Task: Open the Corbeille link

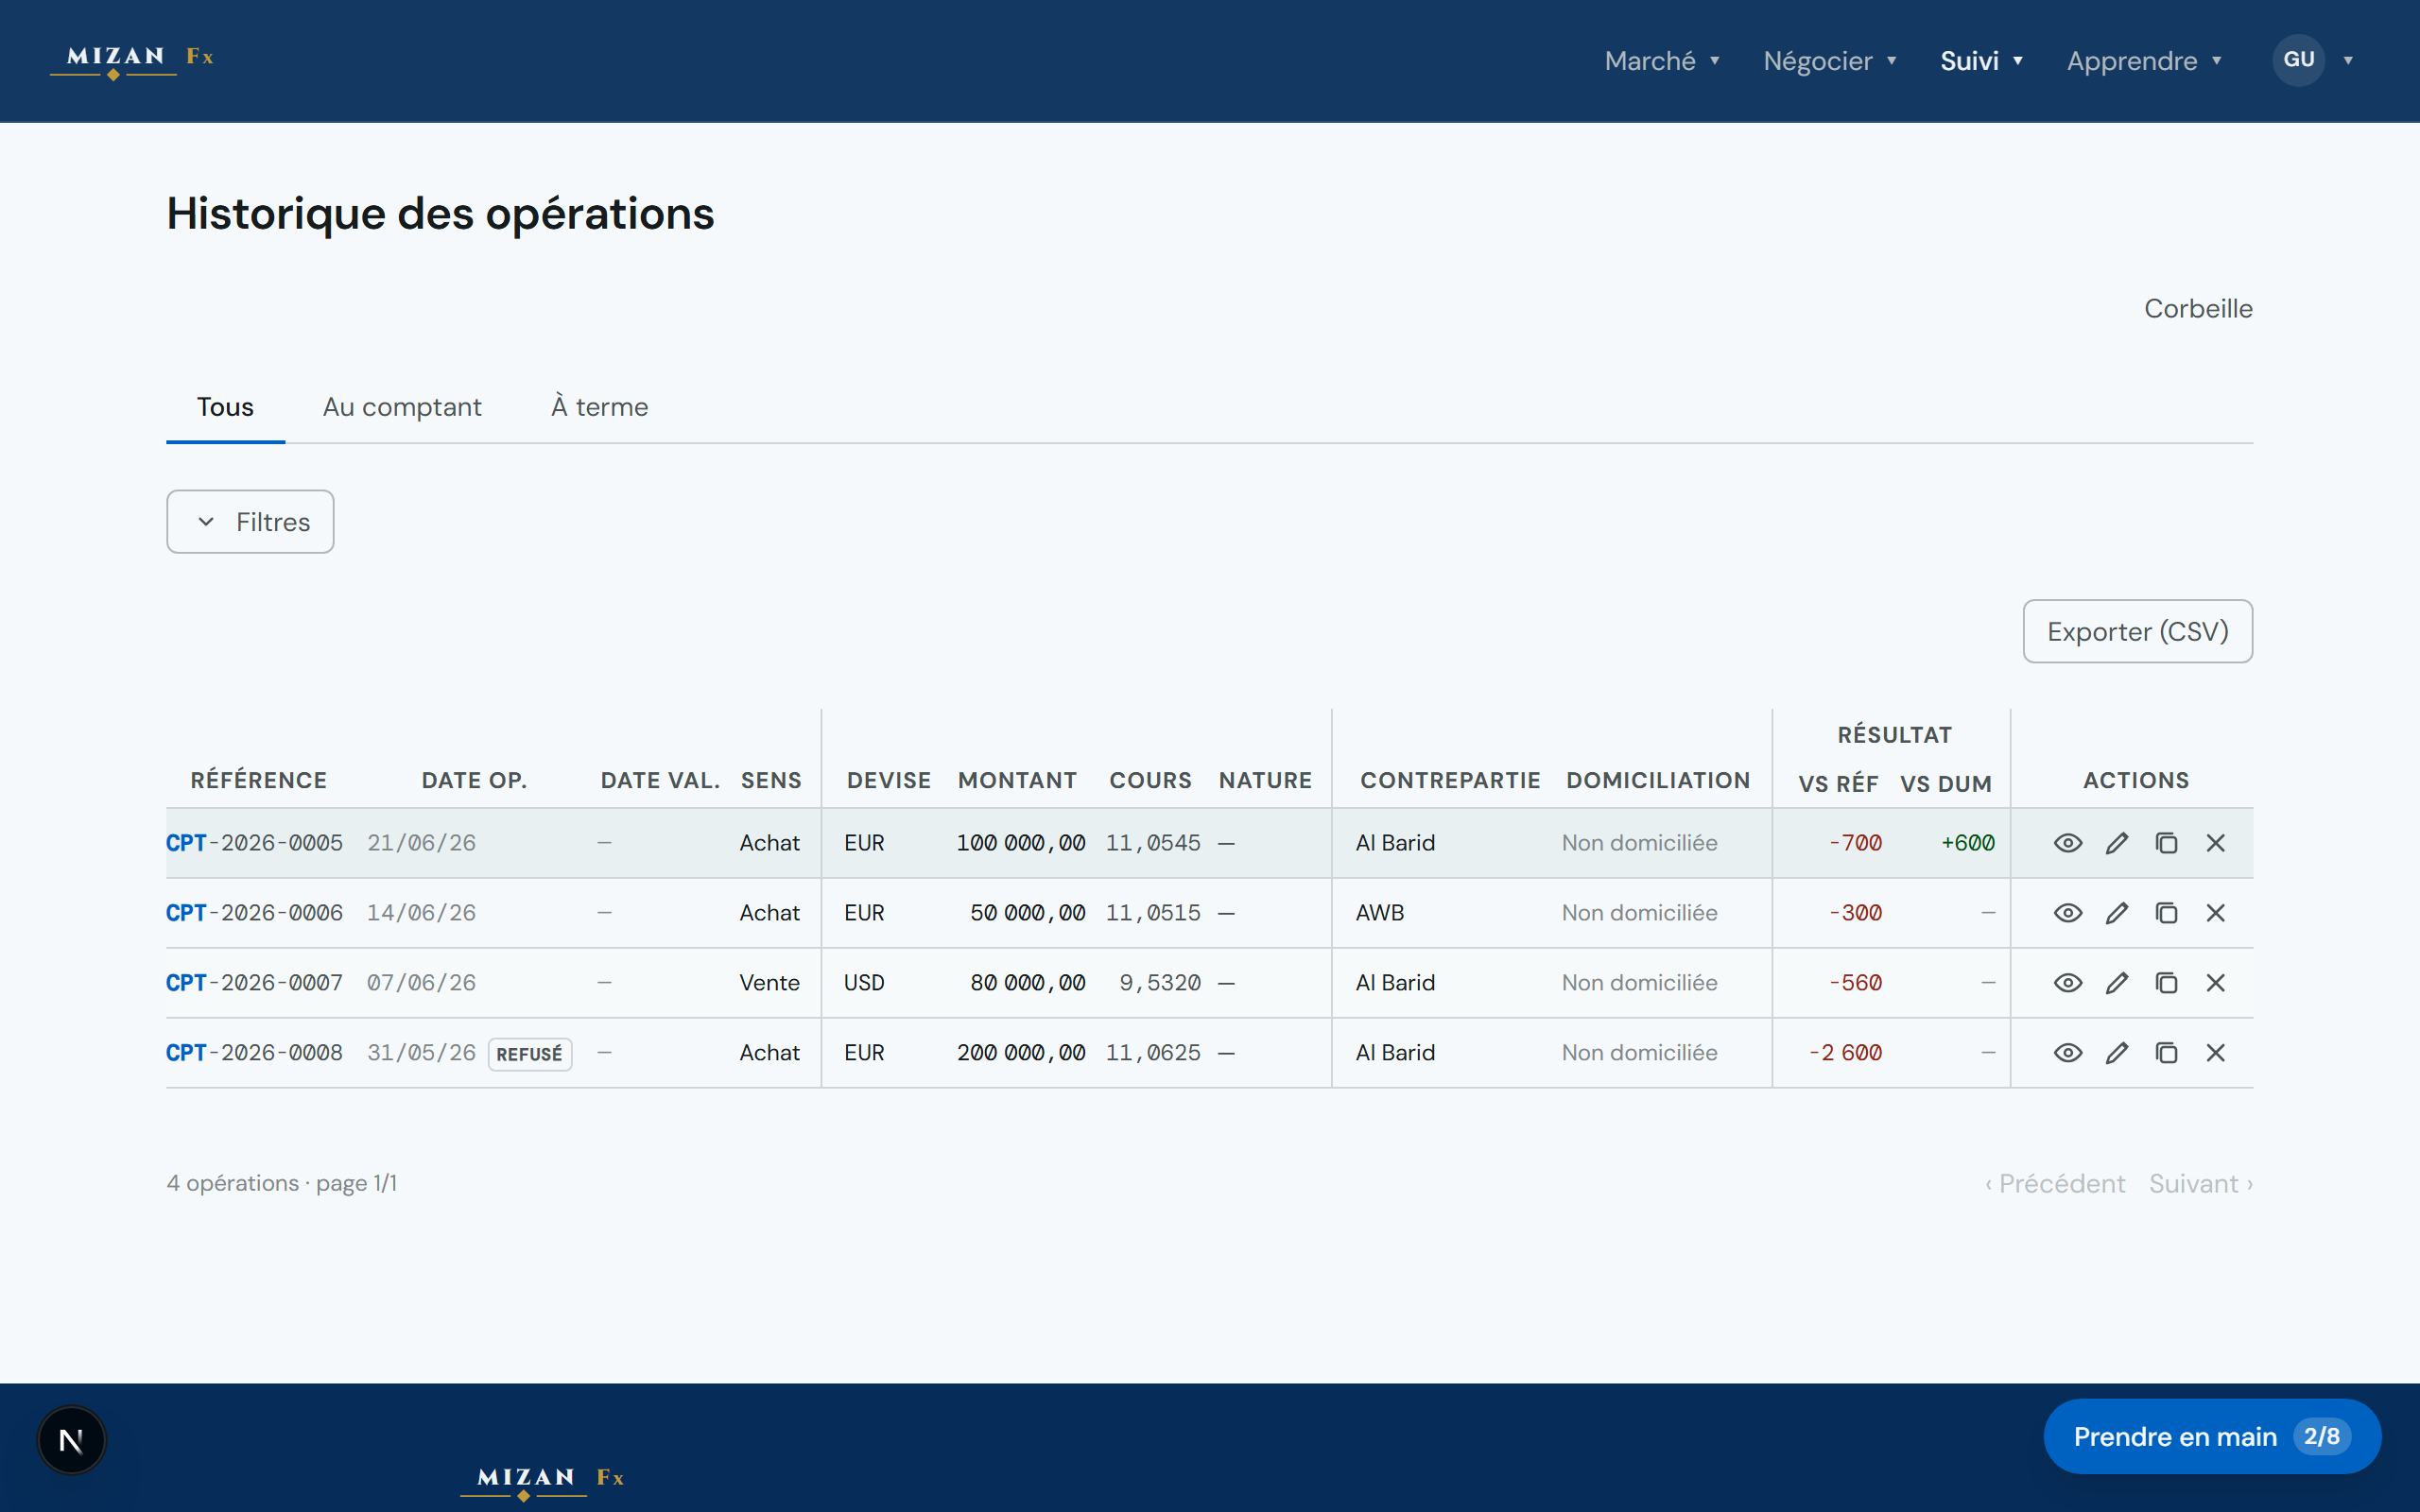Action: (x=2198, y=308)
